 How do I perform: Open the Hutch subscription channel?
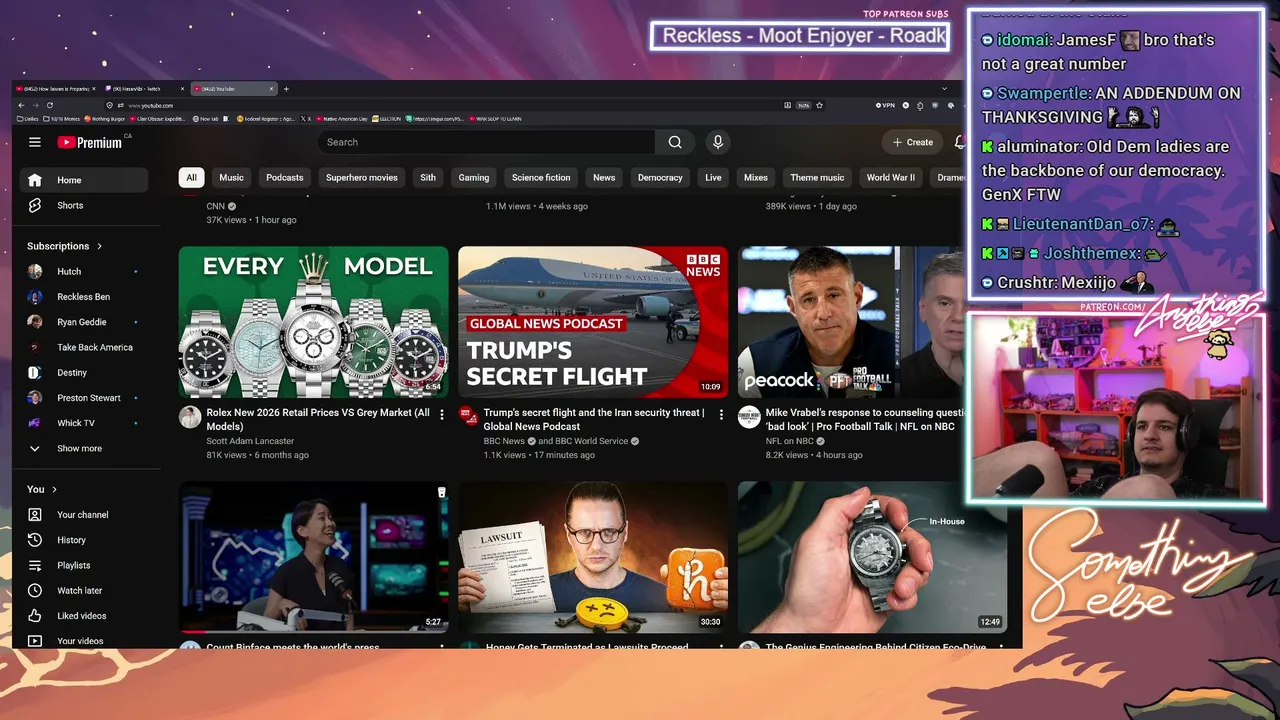pyautogui.click(x=84, y=271)
